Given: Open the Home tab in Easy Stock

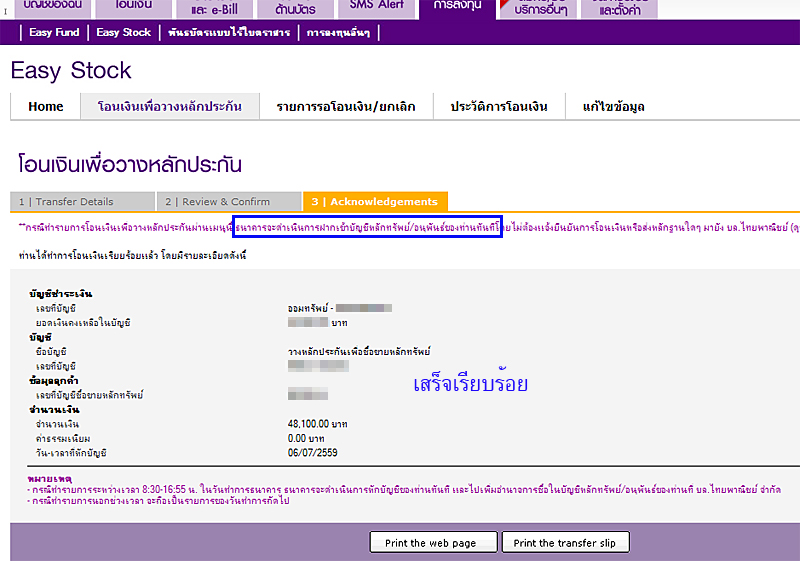Looking at the screenshot, I should [x=46, y=107].
